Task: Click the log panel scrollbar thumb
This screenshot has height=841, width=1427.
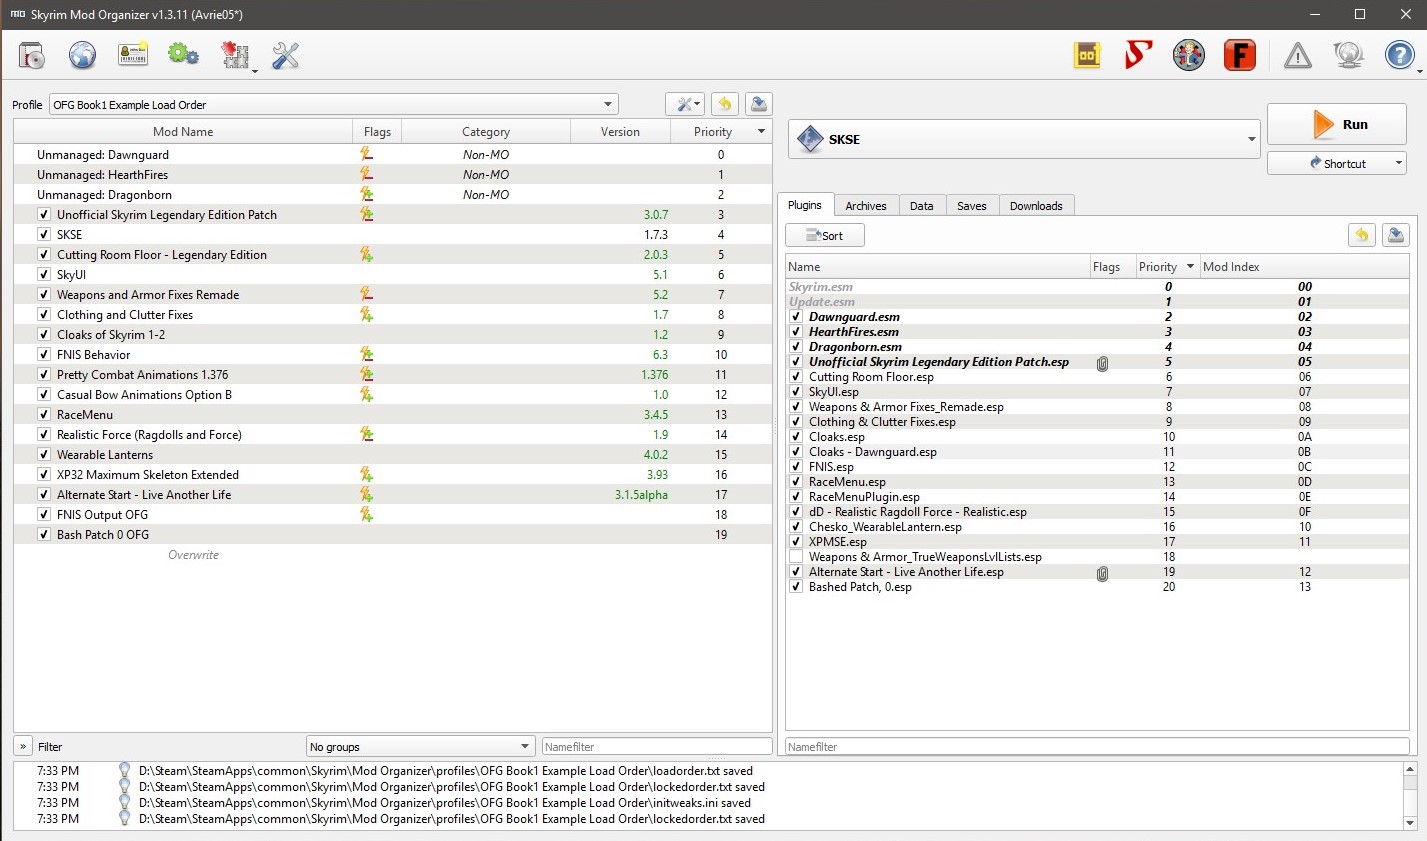Action: pyautogui.click(x=1410, y=783)
